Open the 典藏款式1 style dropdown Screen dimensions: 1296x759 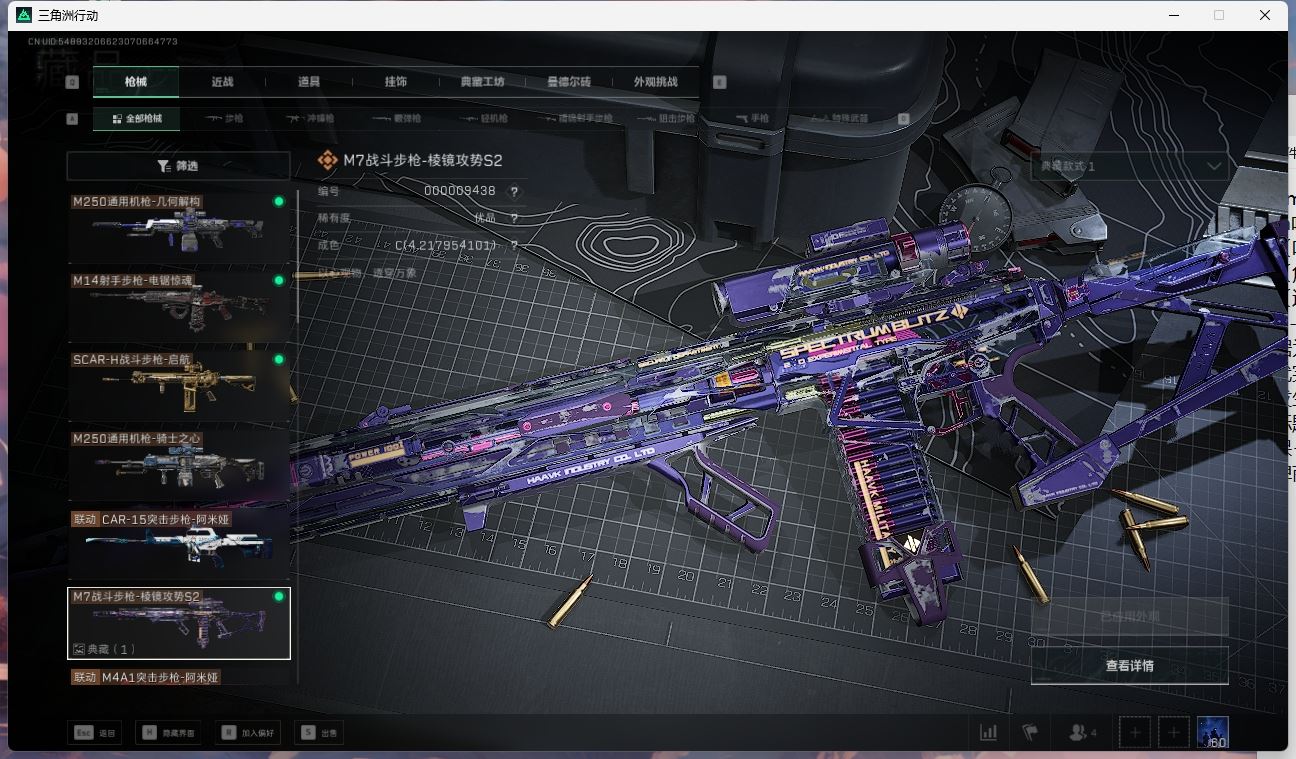[1130, 166]
